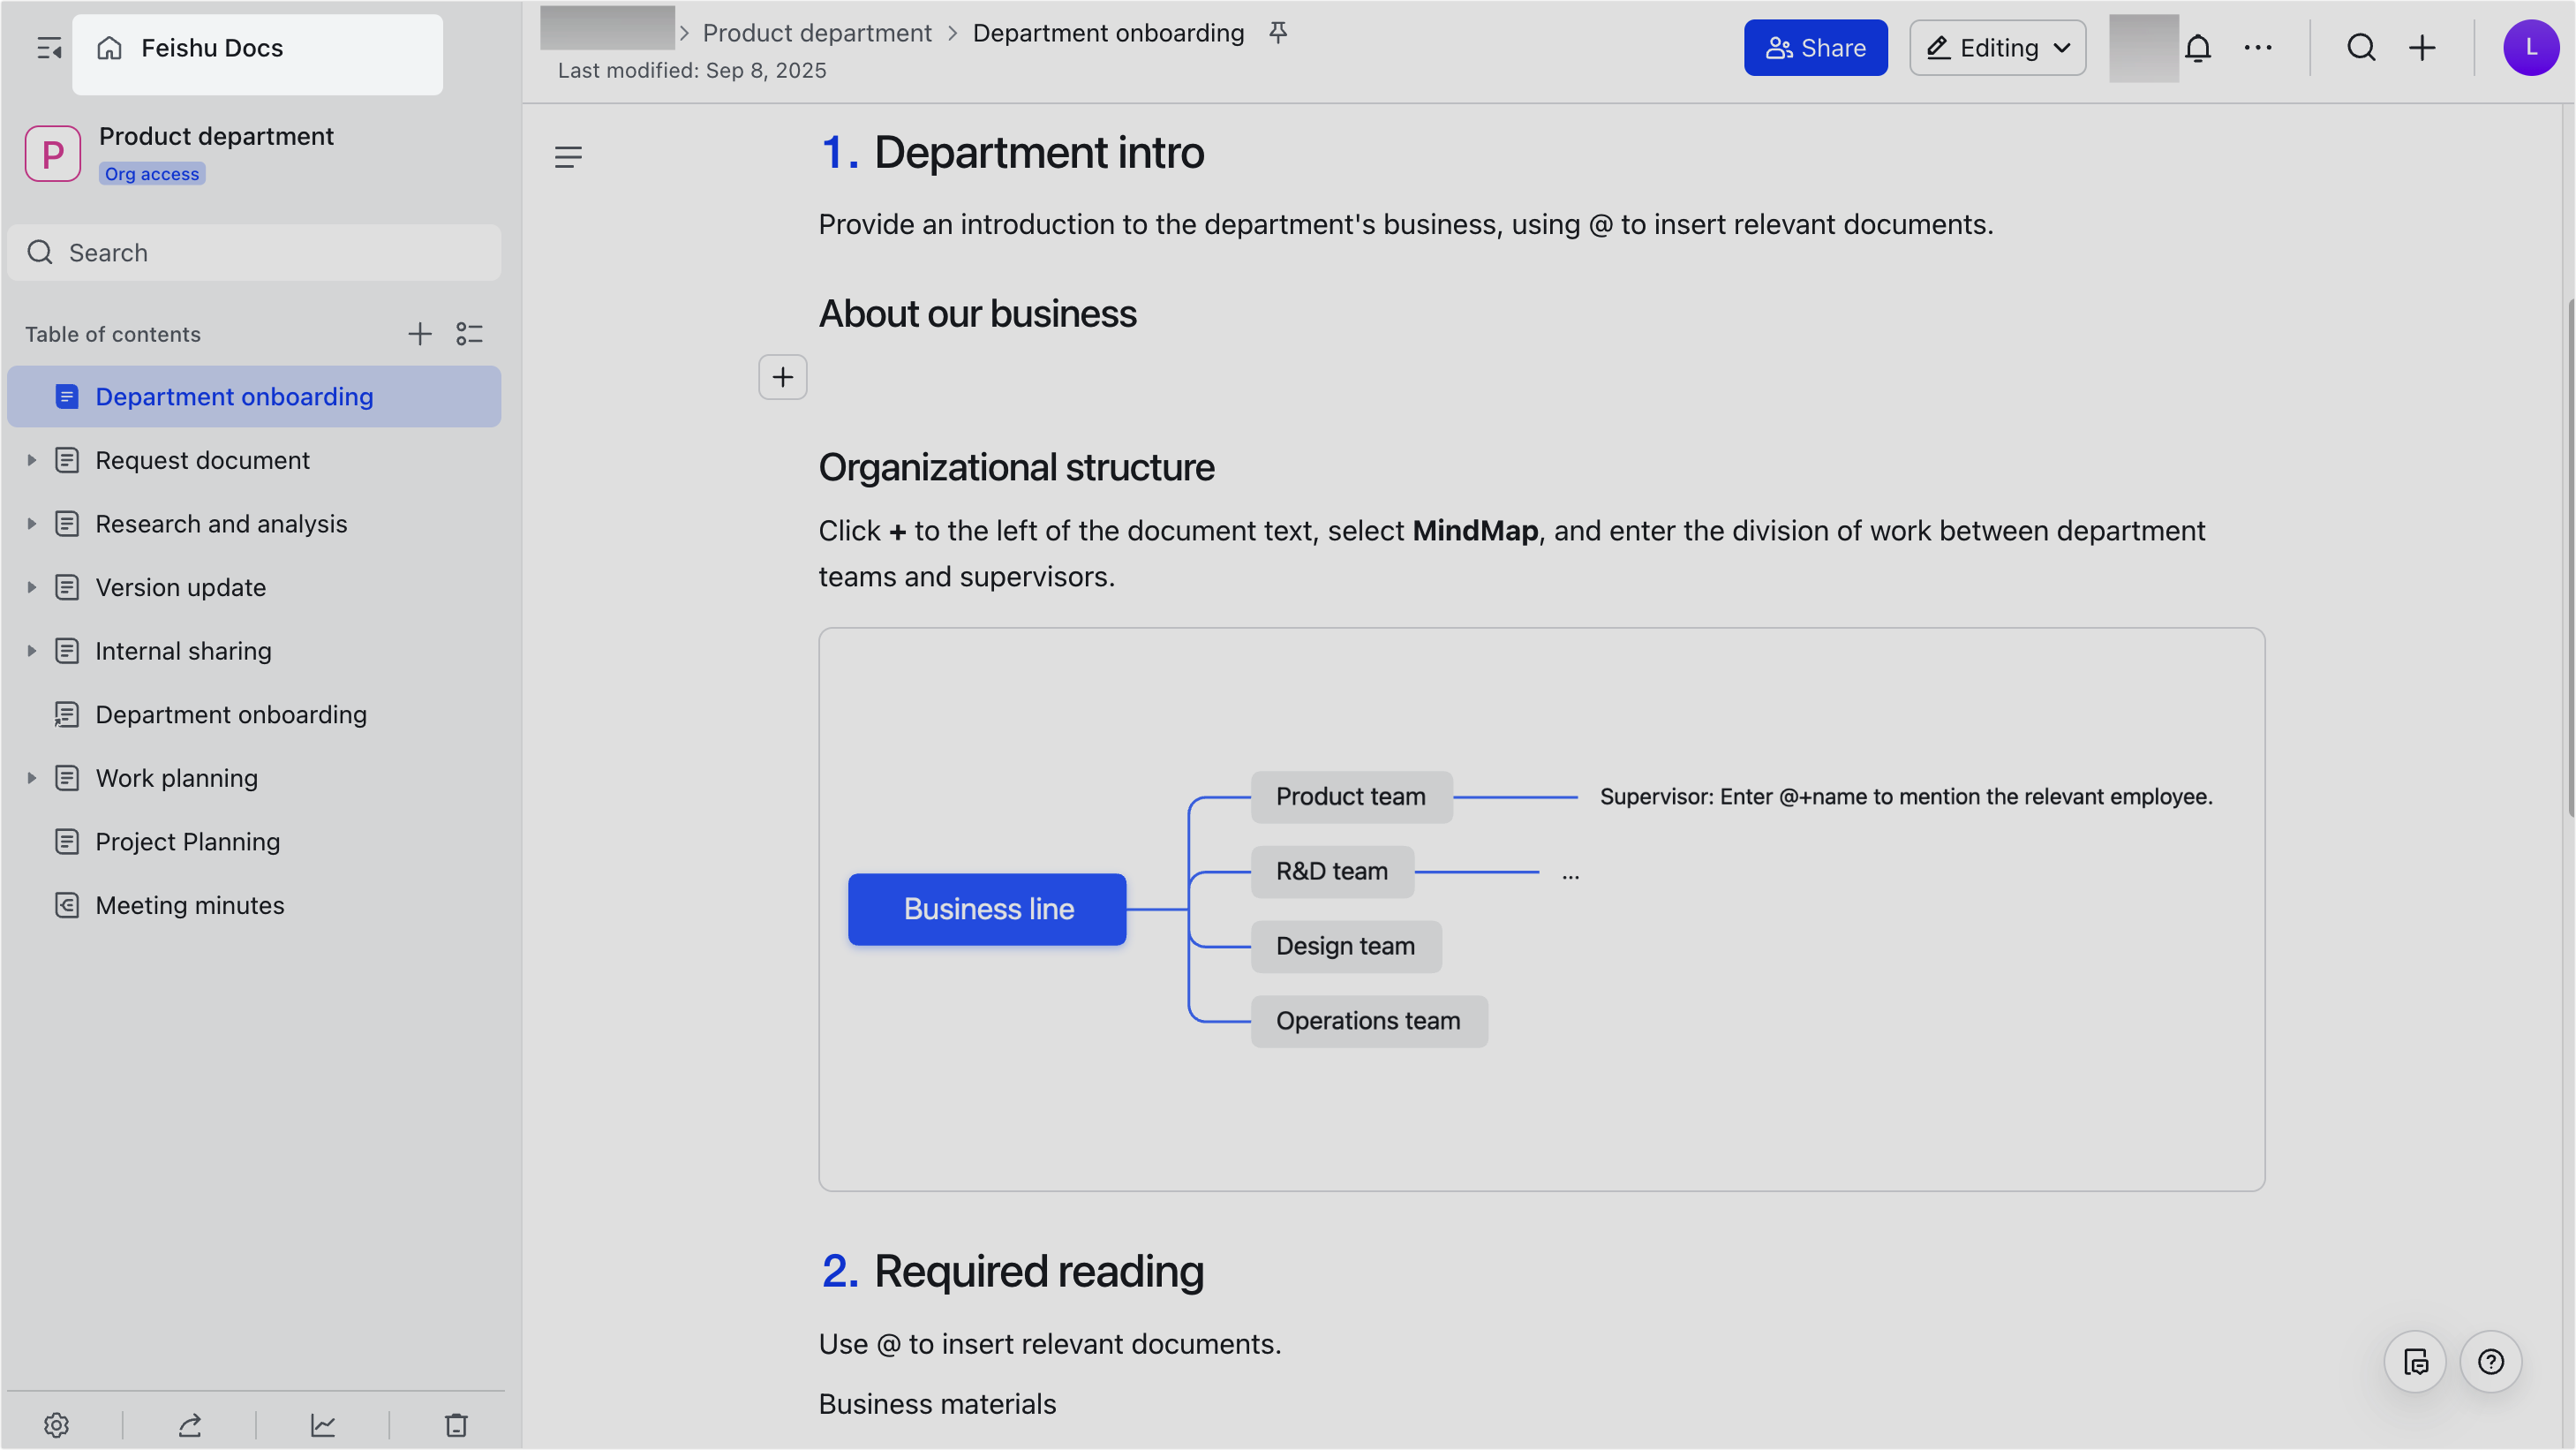Create new document with top bar plus

(2422, 48)
